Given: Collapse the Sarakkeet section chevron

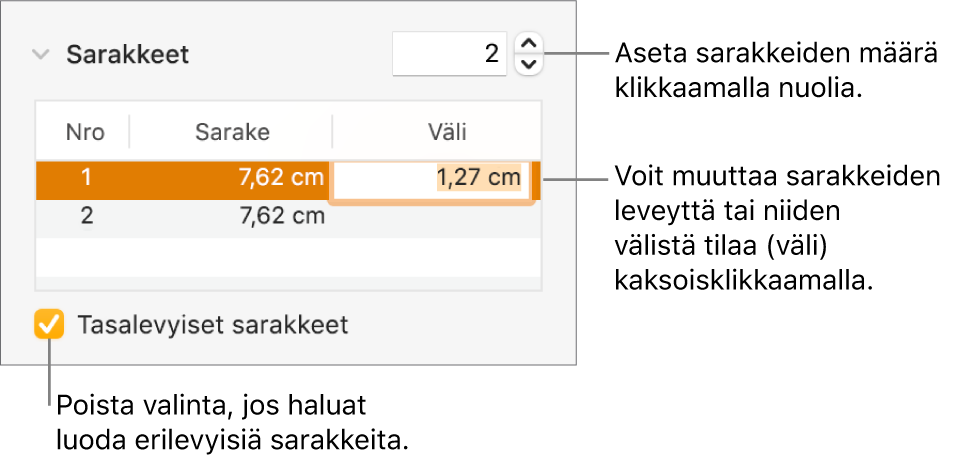Looking at the screenshot, I should click(x=40, y=55).
